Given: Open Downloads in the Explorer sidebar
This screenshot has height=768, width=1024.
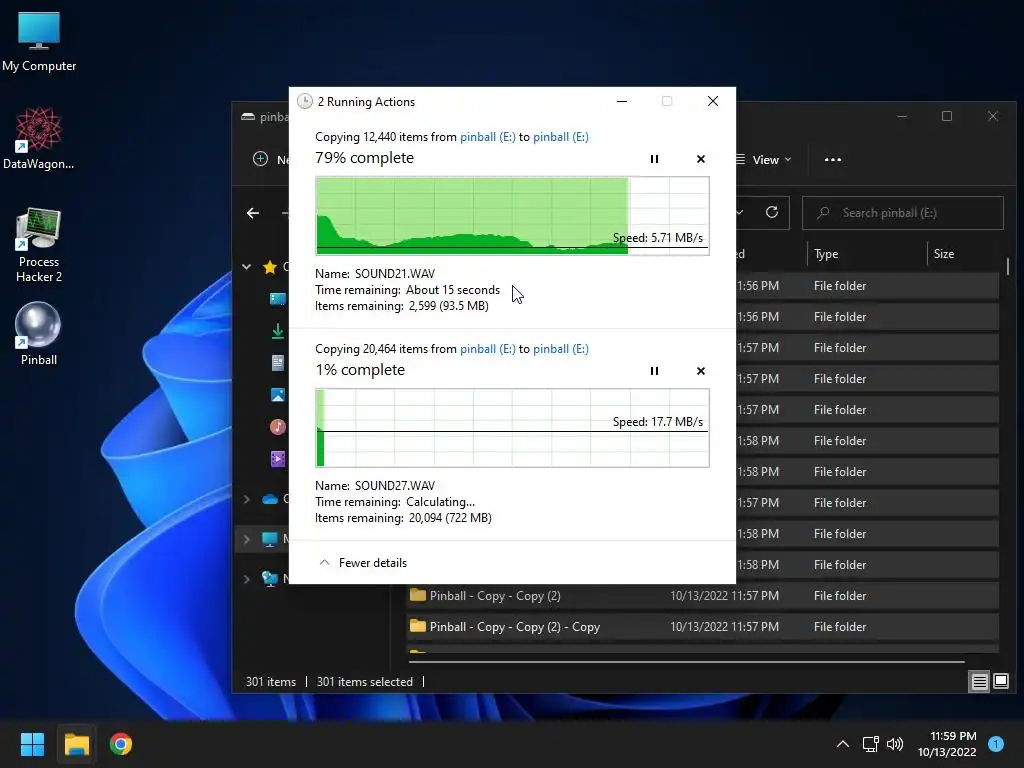Looking at the screenshot, I should tap(278, 331).
